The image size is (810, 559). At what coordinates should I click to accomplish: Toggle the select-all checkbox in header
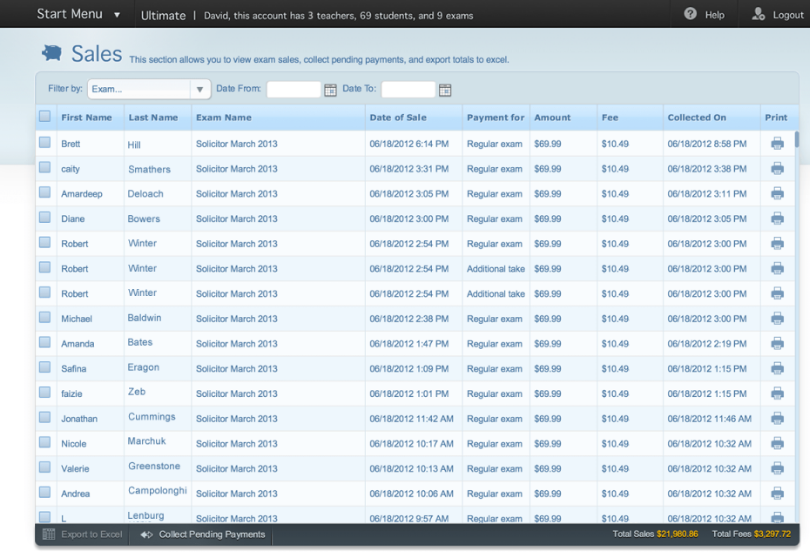tap(45, 117)
